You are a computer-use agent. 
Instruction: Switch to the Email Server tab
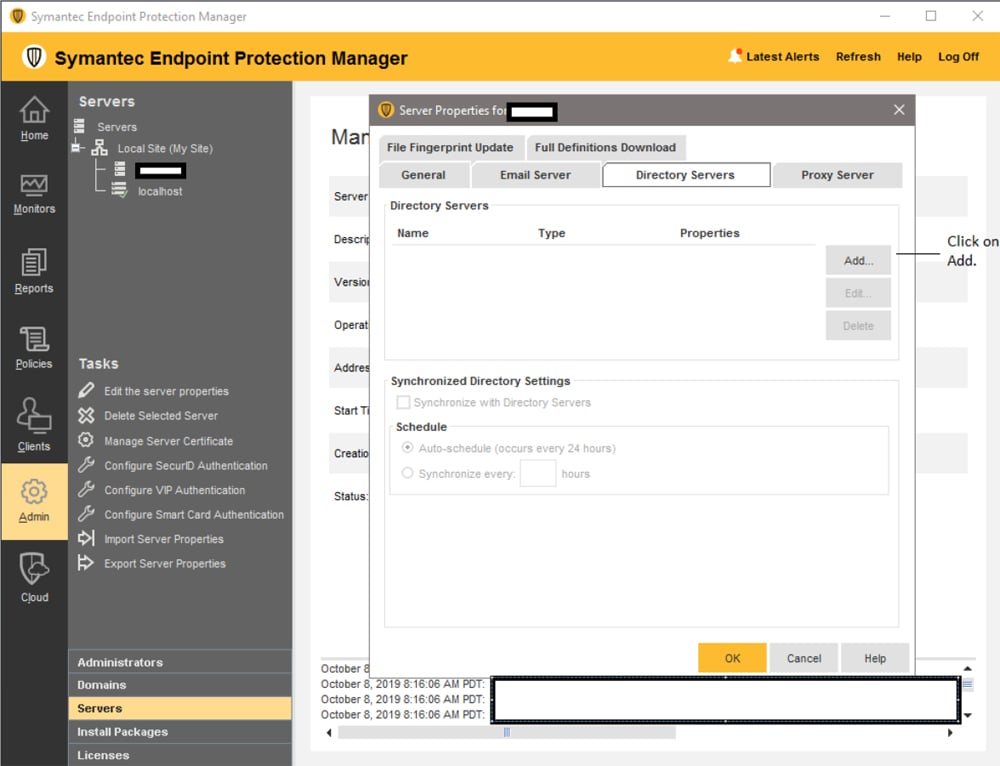point(536,174)
